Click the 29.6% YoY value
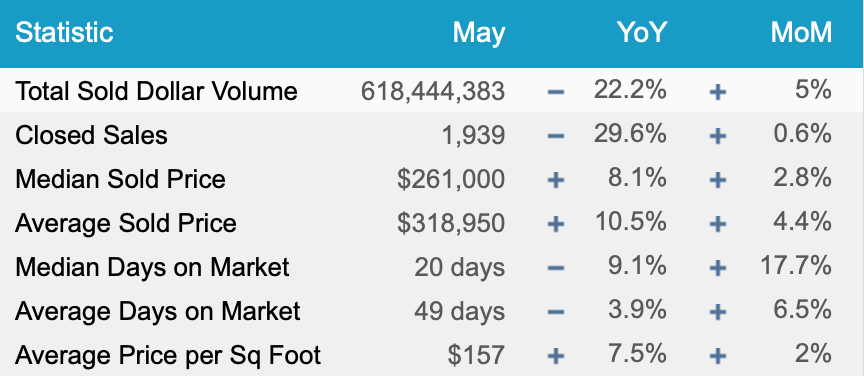Image resolution: width=864 pixels, height=376 pixels. pyautogui.click(x=630, y=133)
